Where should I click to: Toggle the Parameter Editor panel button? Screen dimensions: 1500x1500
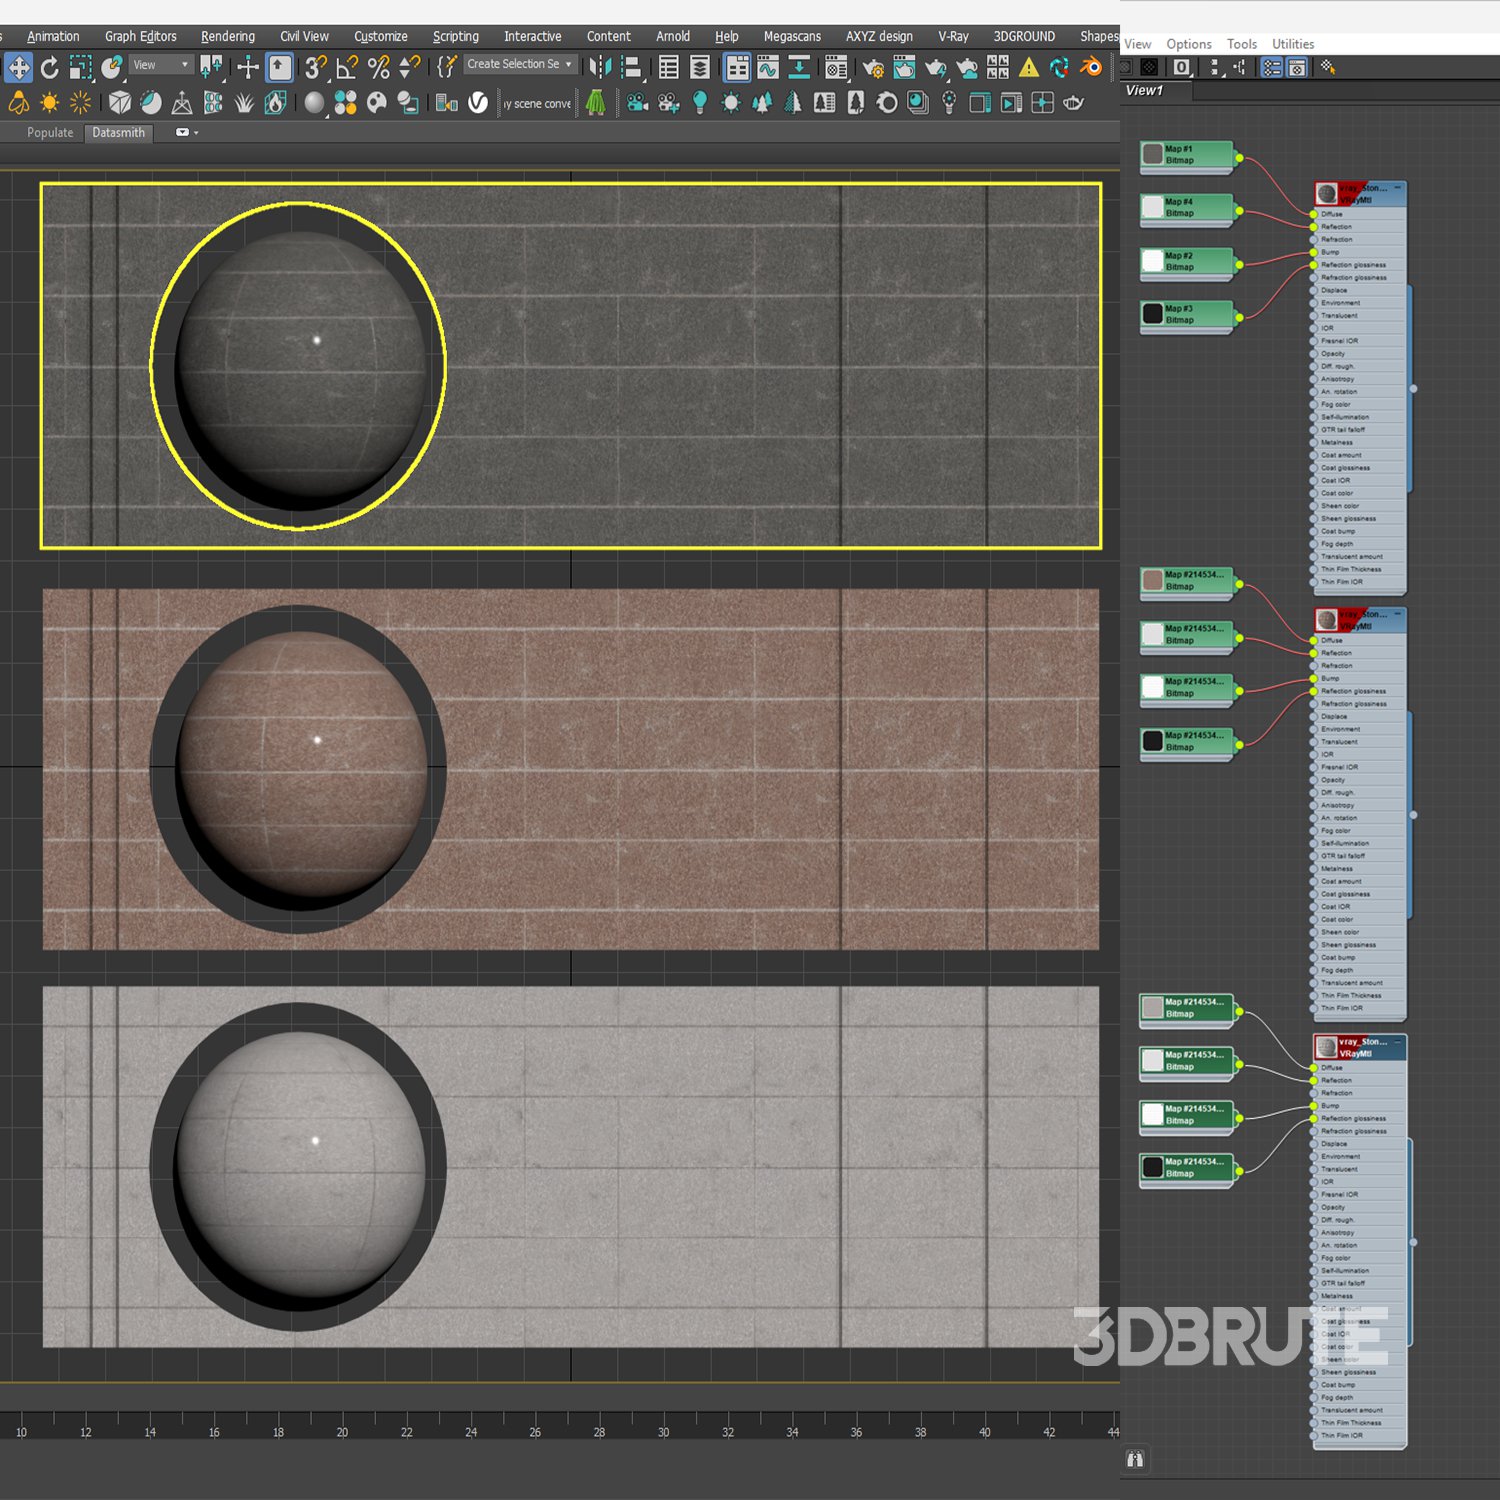pos(1297,67)
